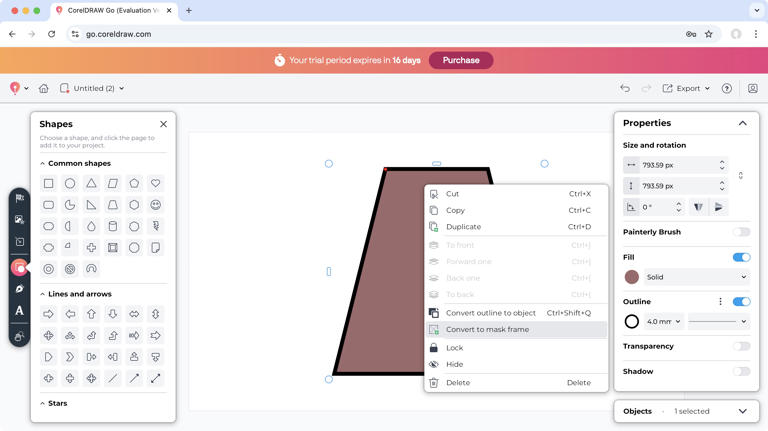Click the Home icon in toolbar
The height and width of the screenshot is (431, 768).
[x=43, y=88]
